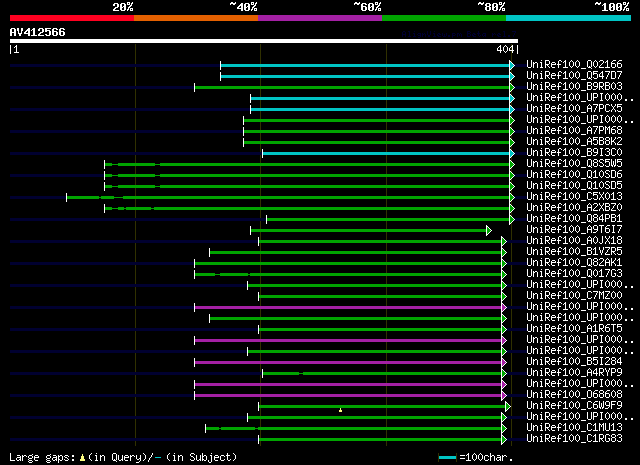Select hit name UniRef100_A1R6T5
640x465 pixels.
(574, 329)
